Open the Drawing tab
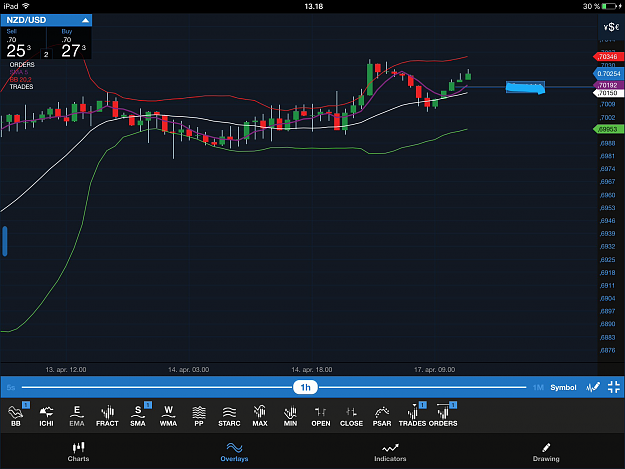This screenshot has height=469, width=625. tap(546, 451)
